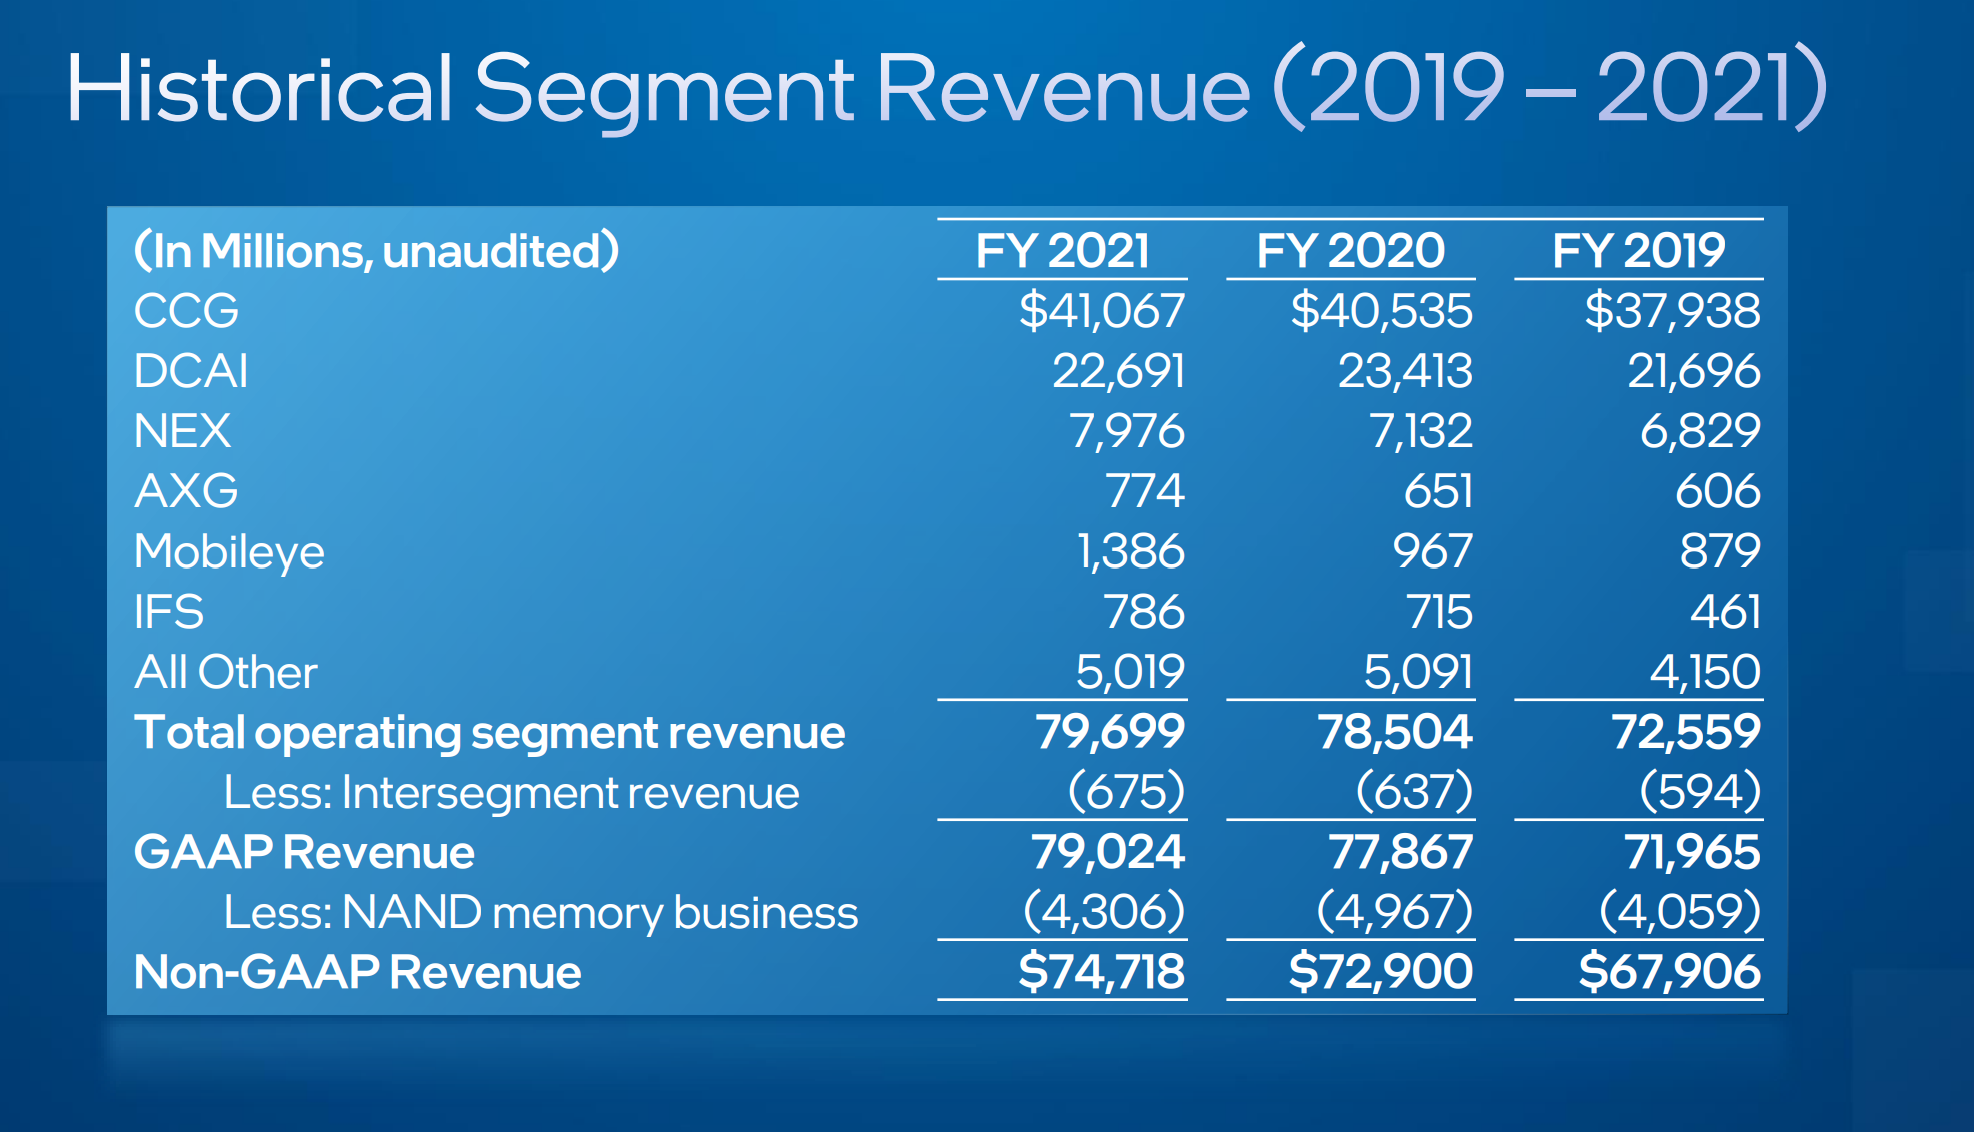Viewport: 1974px width, 1132px height.
Task: Click GAAP Revenue FY 2019 value 71,965
Action: click(x=1692, y=852)
